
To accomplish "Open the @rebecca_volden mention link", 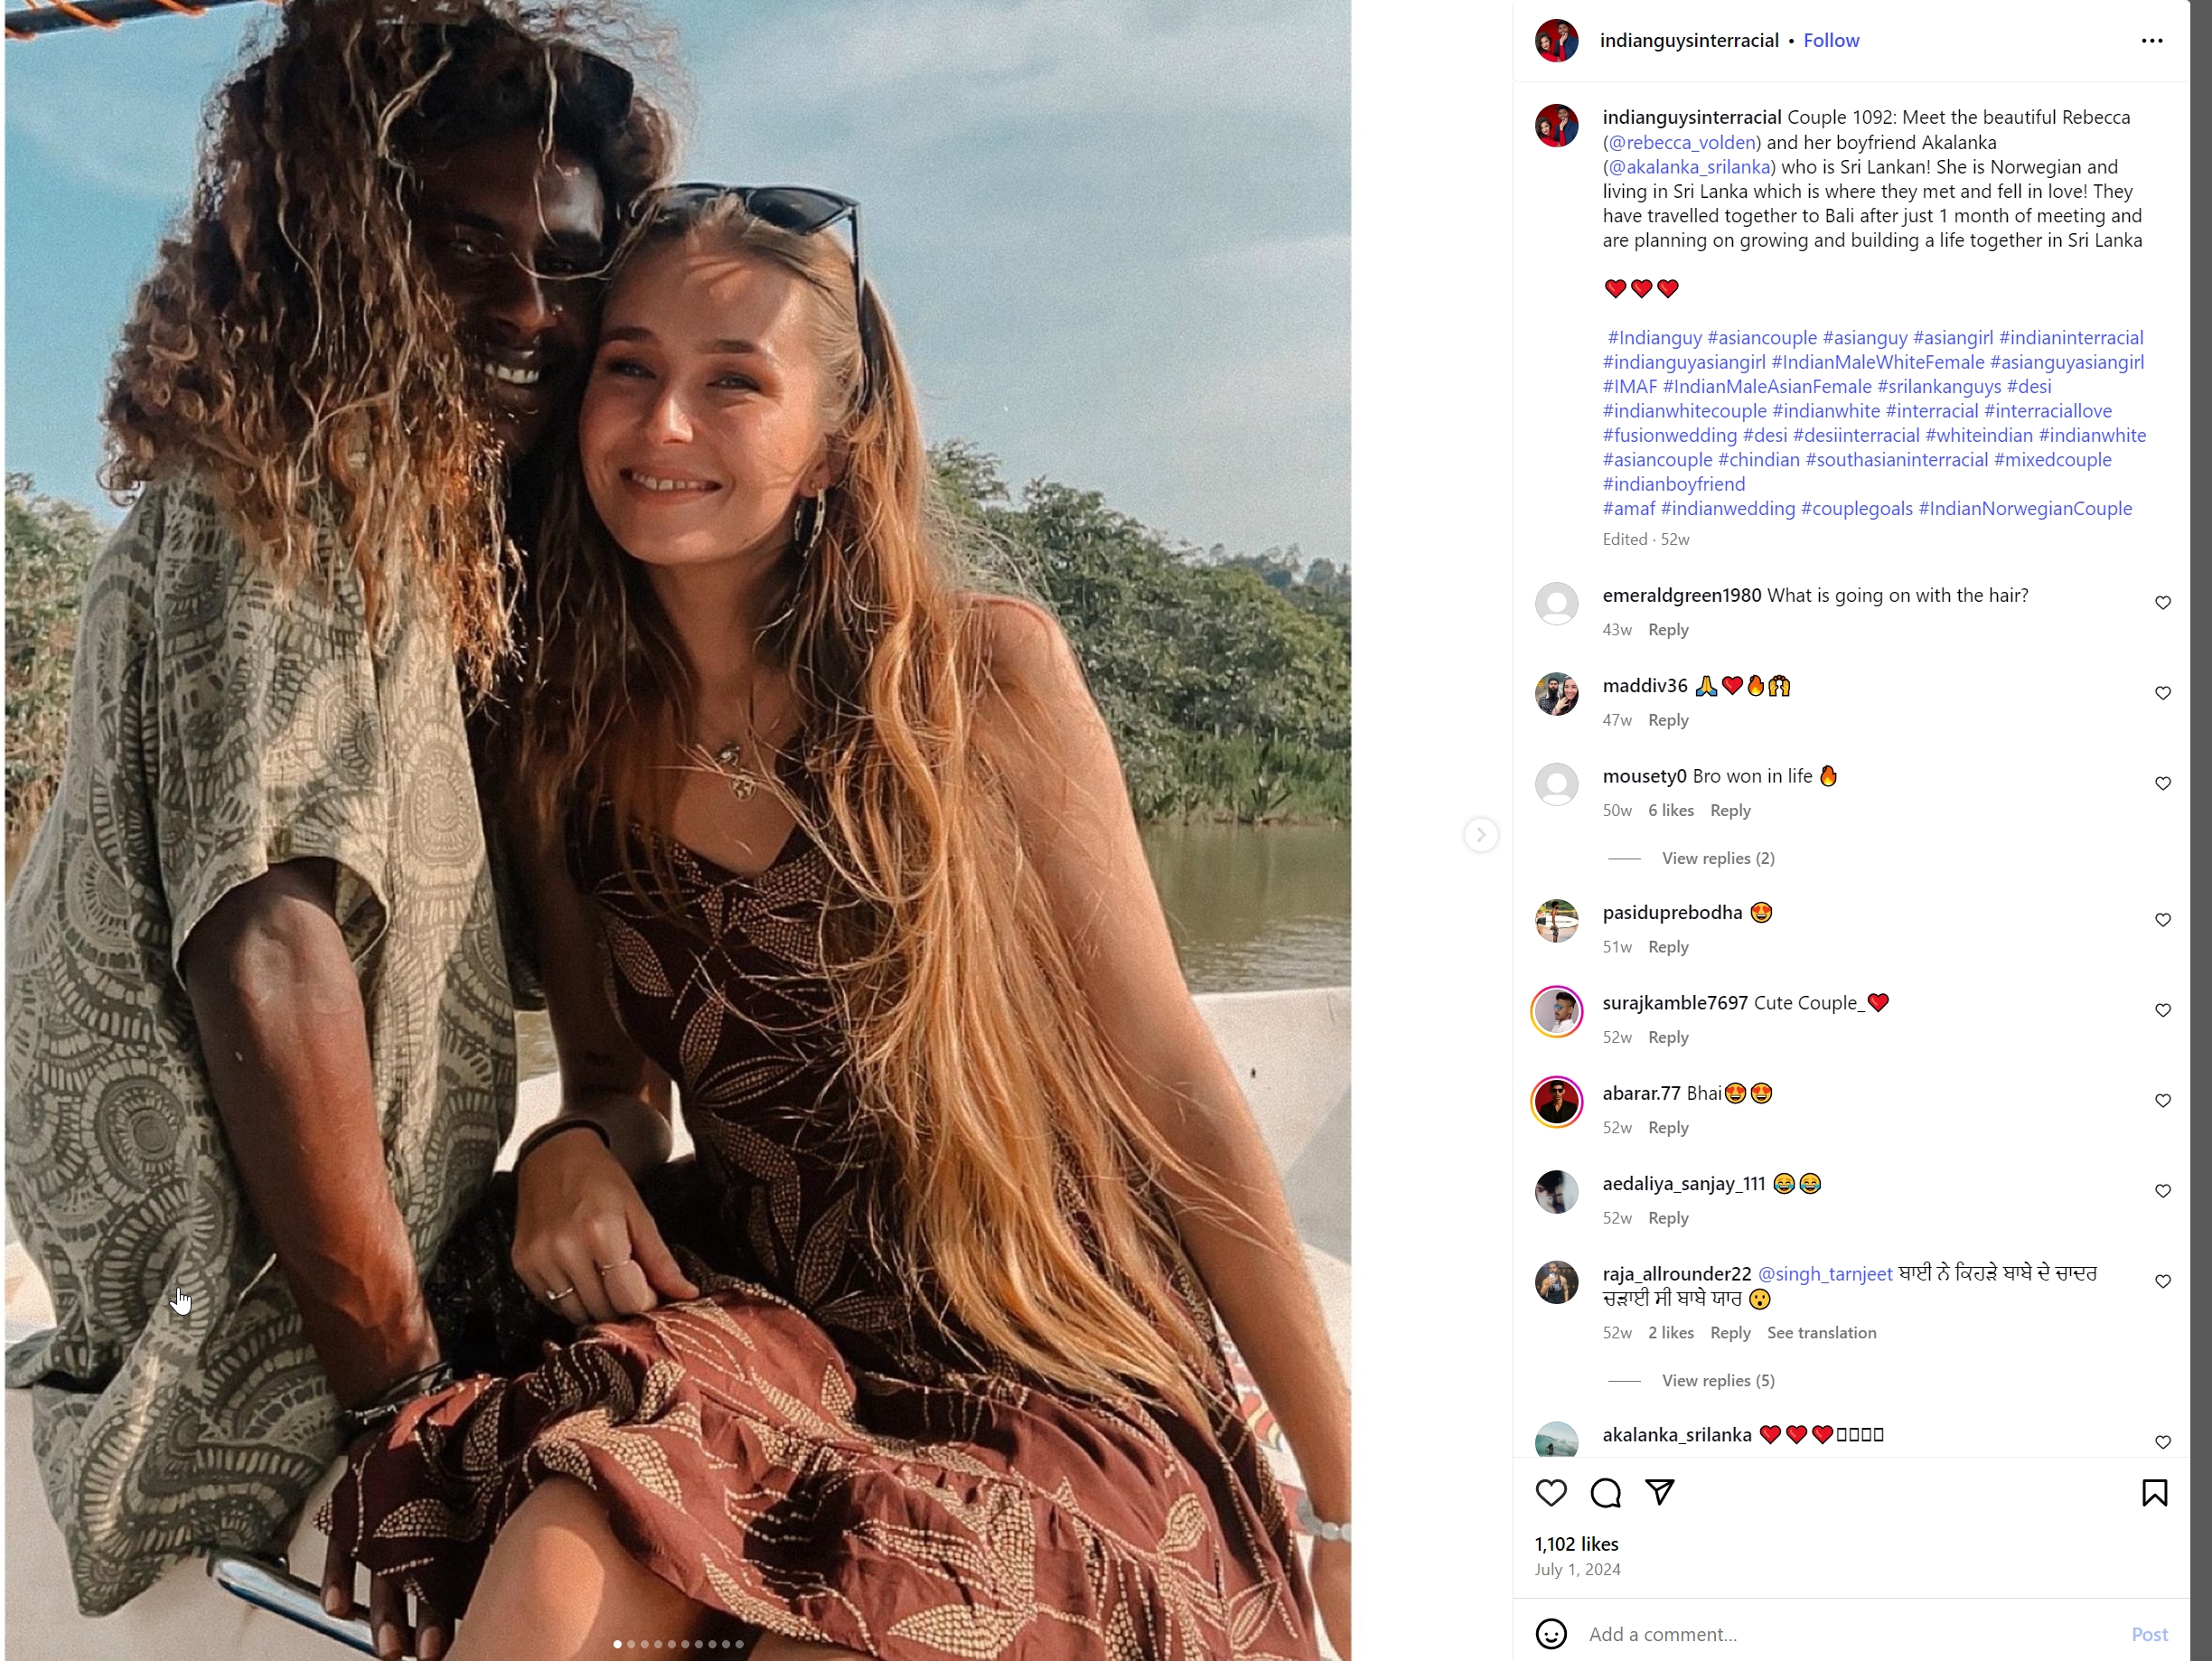I will tap(1682, 142).
